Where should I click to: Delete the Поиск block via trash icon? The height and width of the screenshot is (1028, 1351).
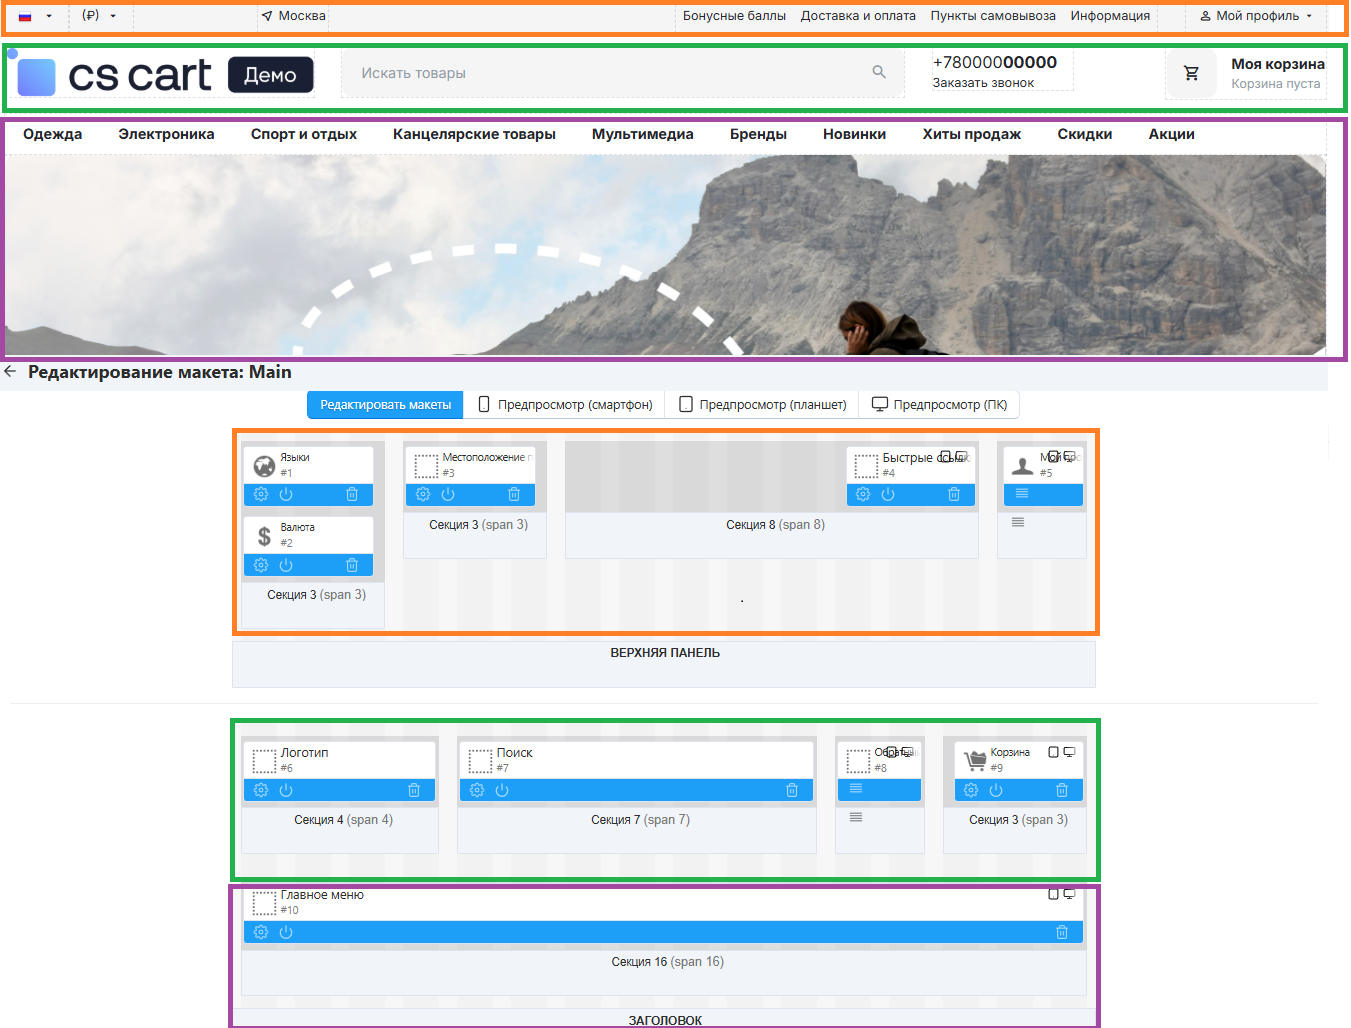coord(792,791)
